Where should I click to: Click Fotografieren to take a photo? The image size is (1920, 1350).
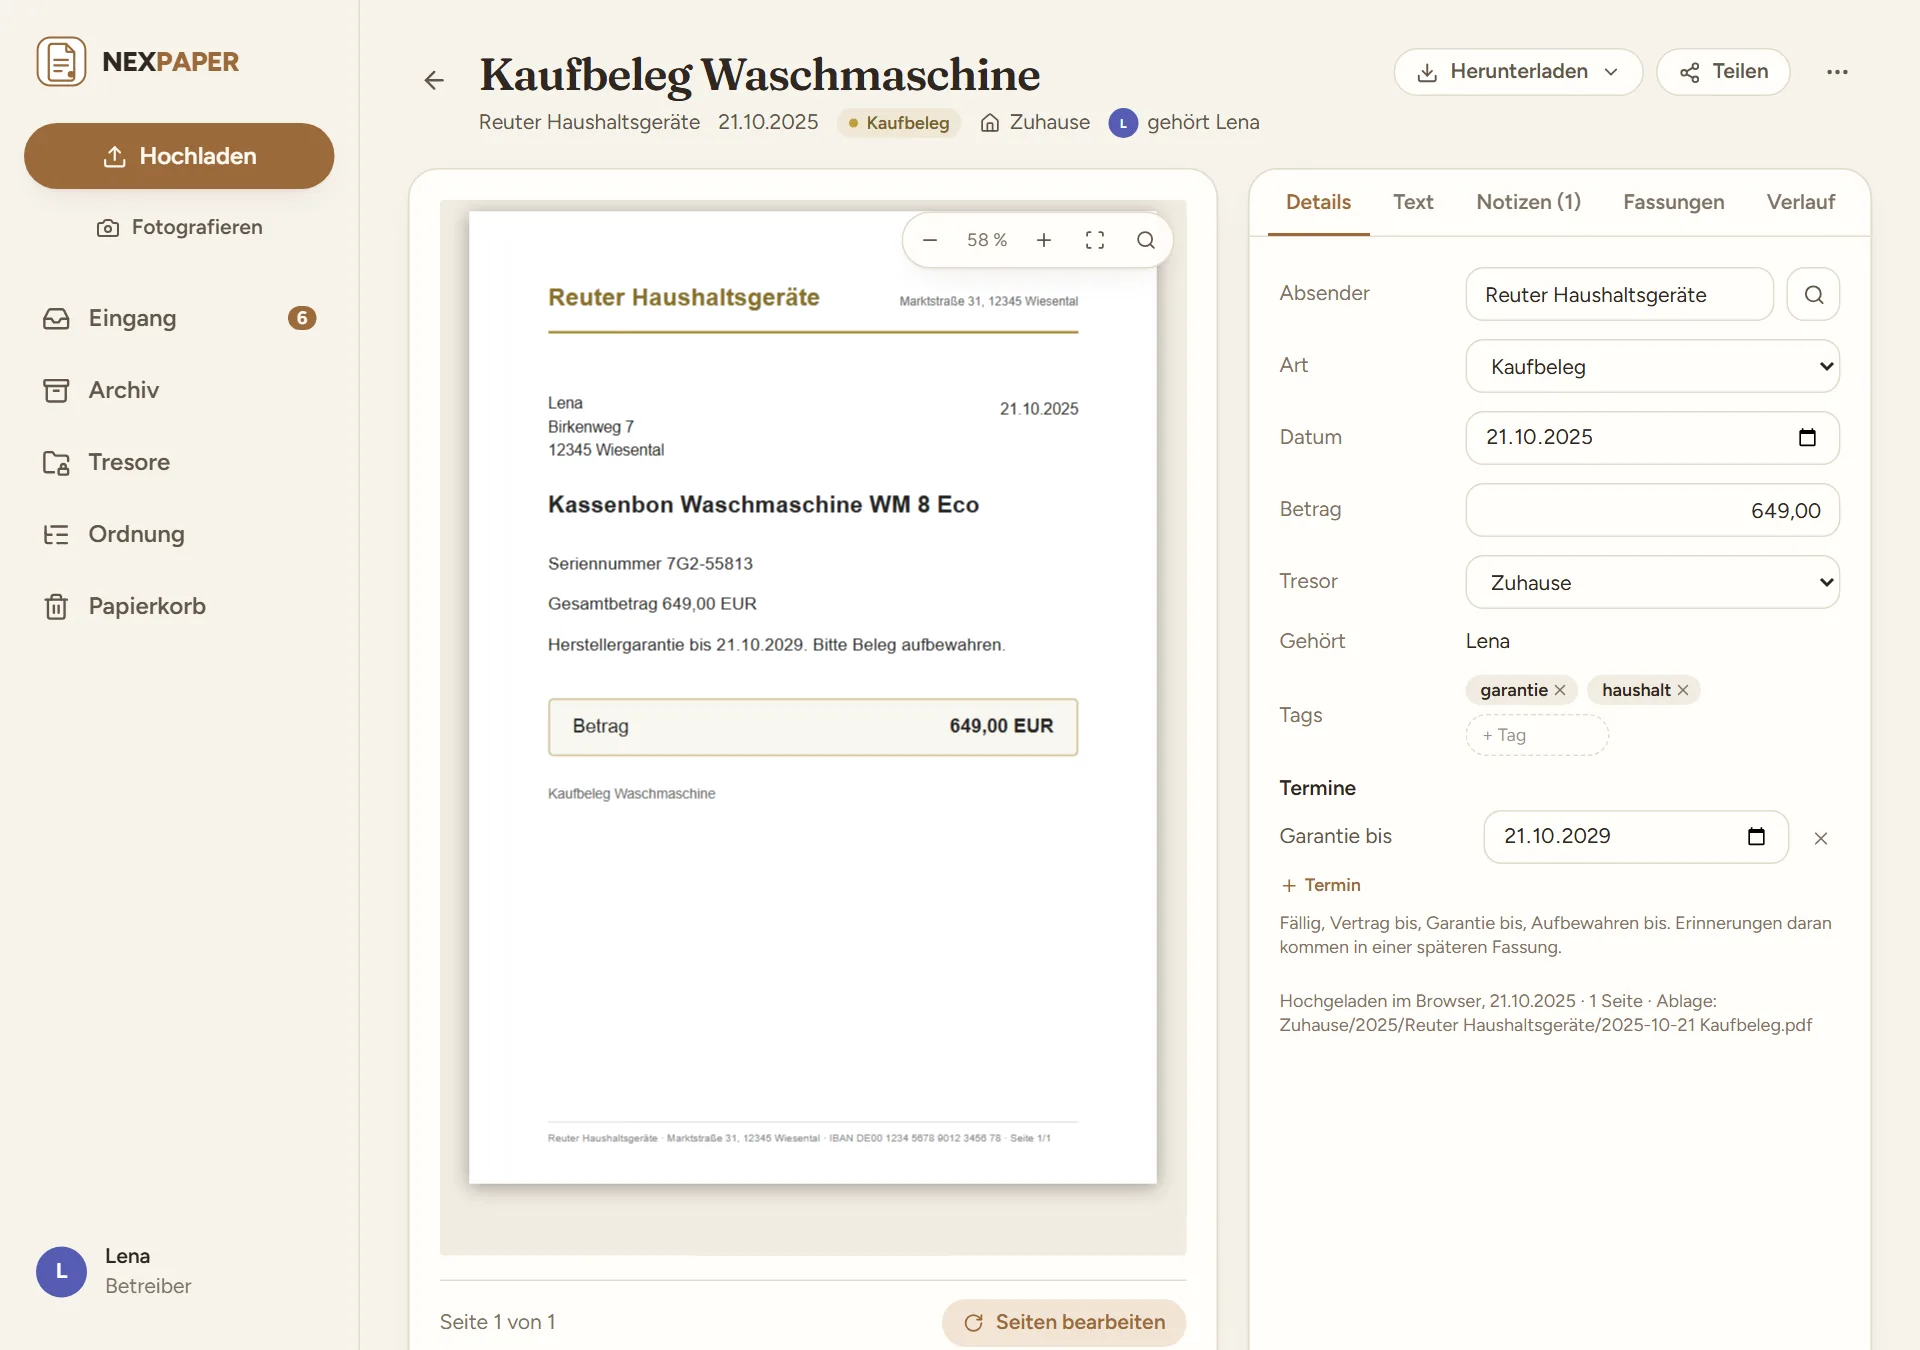tap(179, 227)
